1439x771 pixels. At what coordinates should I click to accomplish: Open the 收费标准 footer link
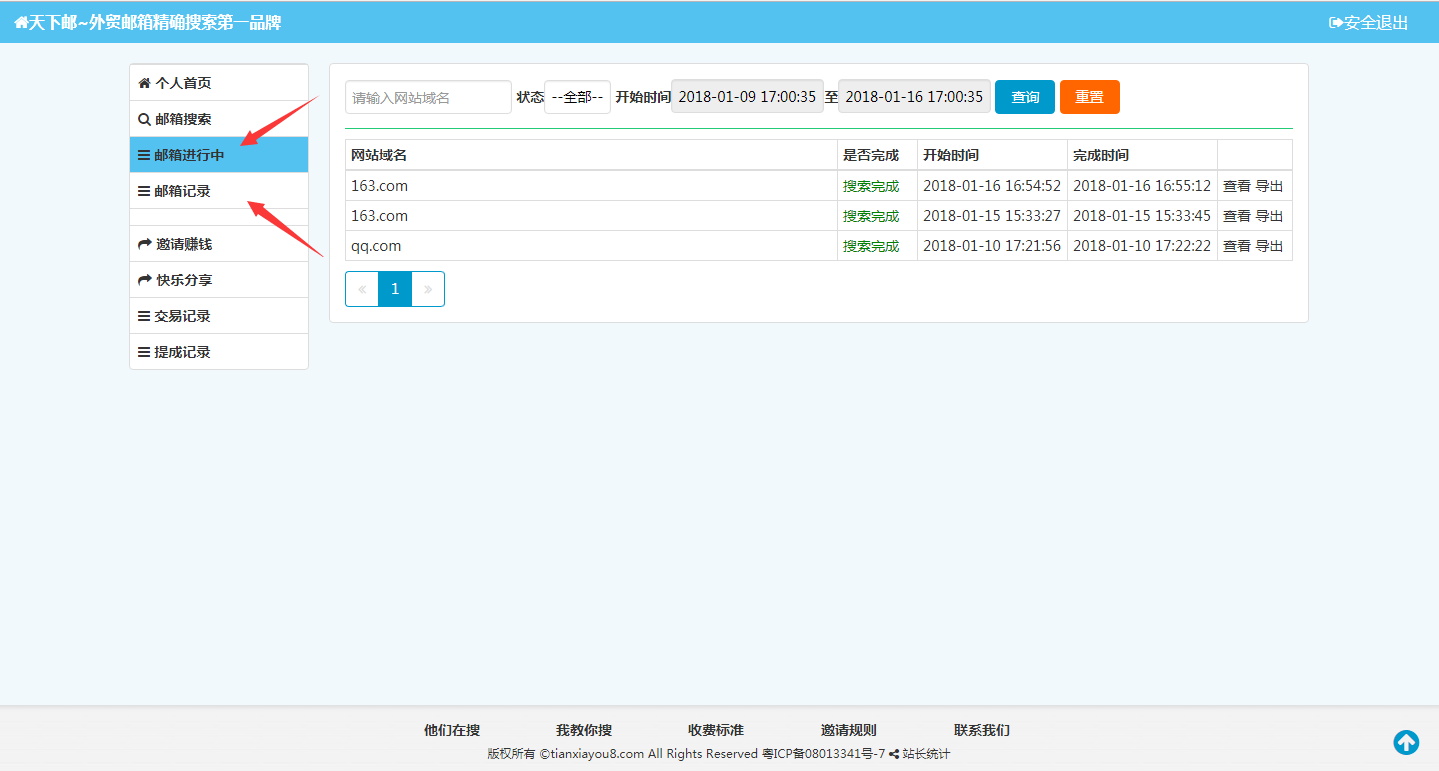[716, 730]
